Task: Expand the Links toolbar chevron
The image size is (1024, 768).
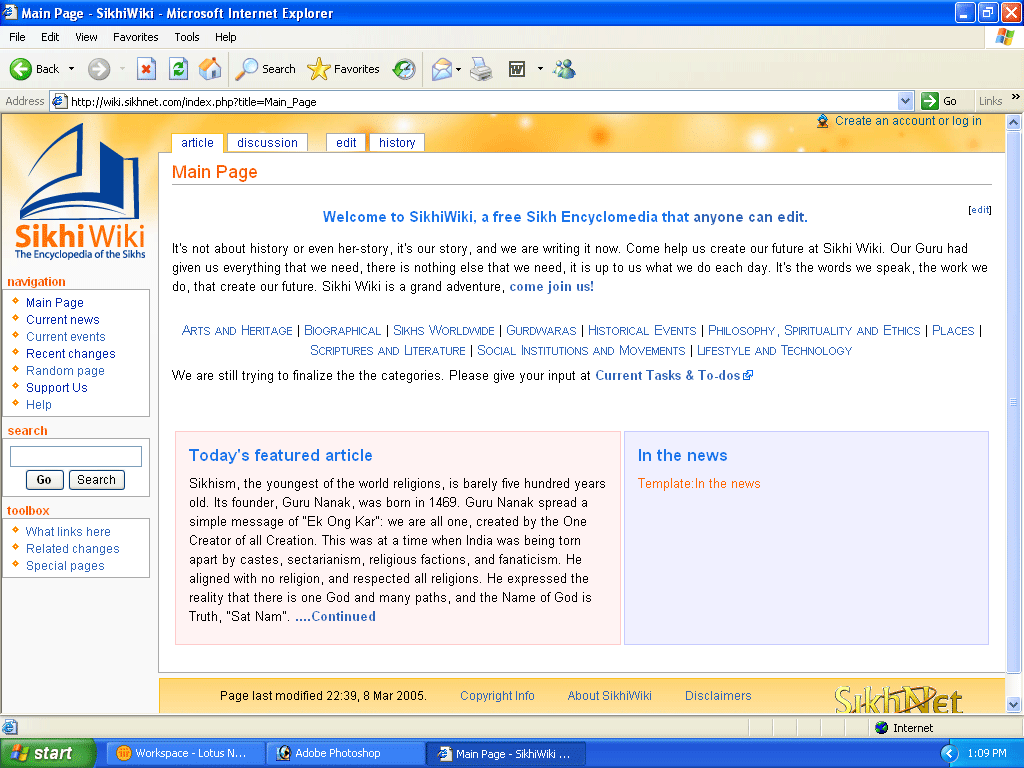Action: [x=1016, y=97]
